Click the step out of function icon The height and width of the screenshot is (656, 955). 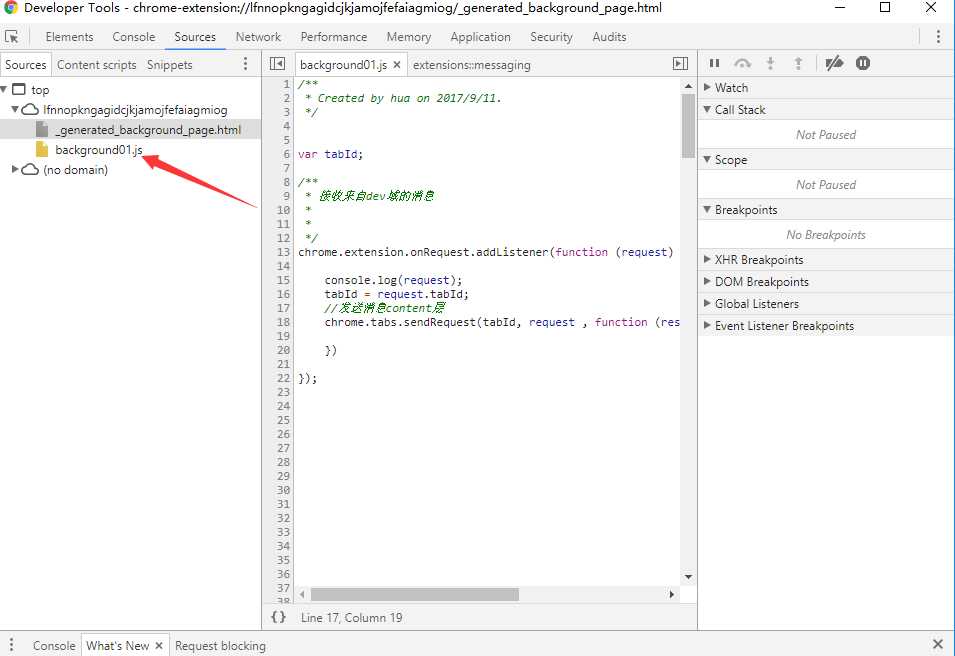(x=798, y=63)
